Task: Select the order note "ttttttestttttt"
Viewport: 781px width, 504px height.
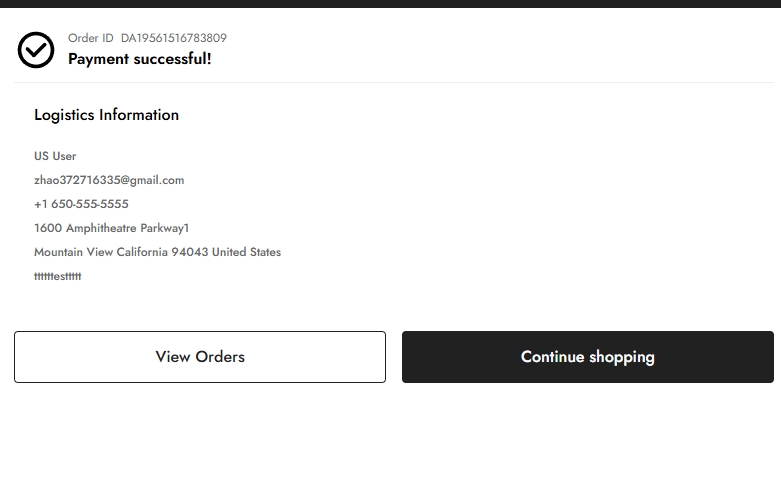Action: pyautogui.click(x=57, y=276)
